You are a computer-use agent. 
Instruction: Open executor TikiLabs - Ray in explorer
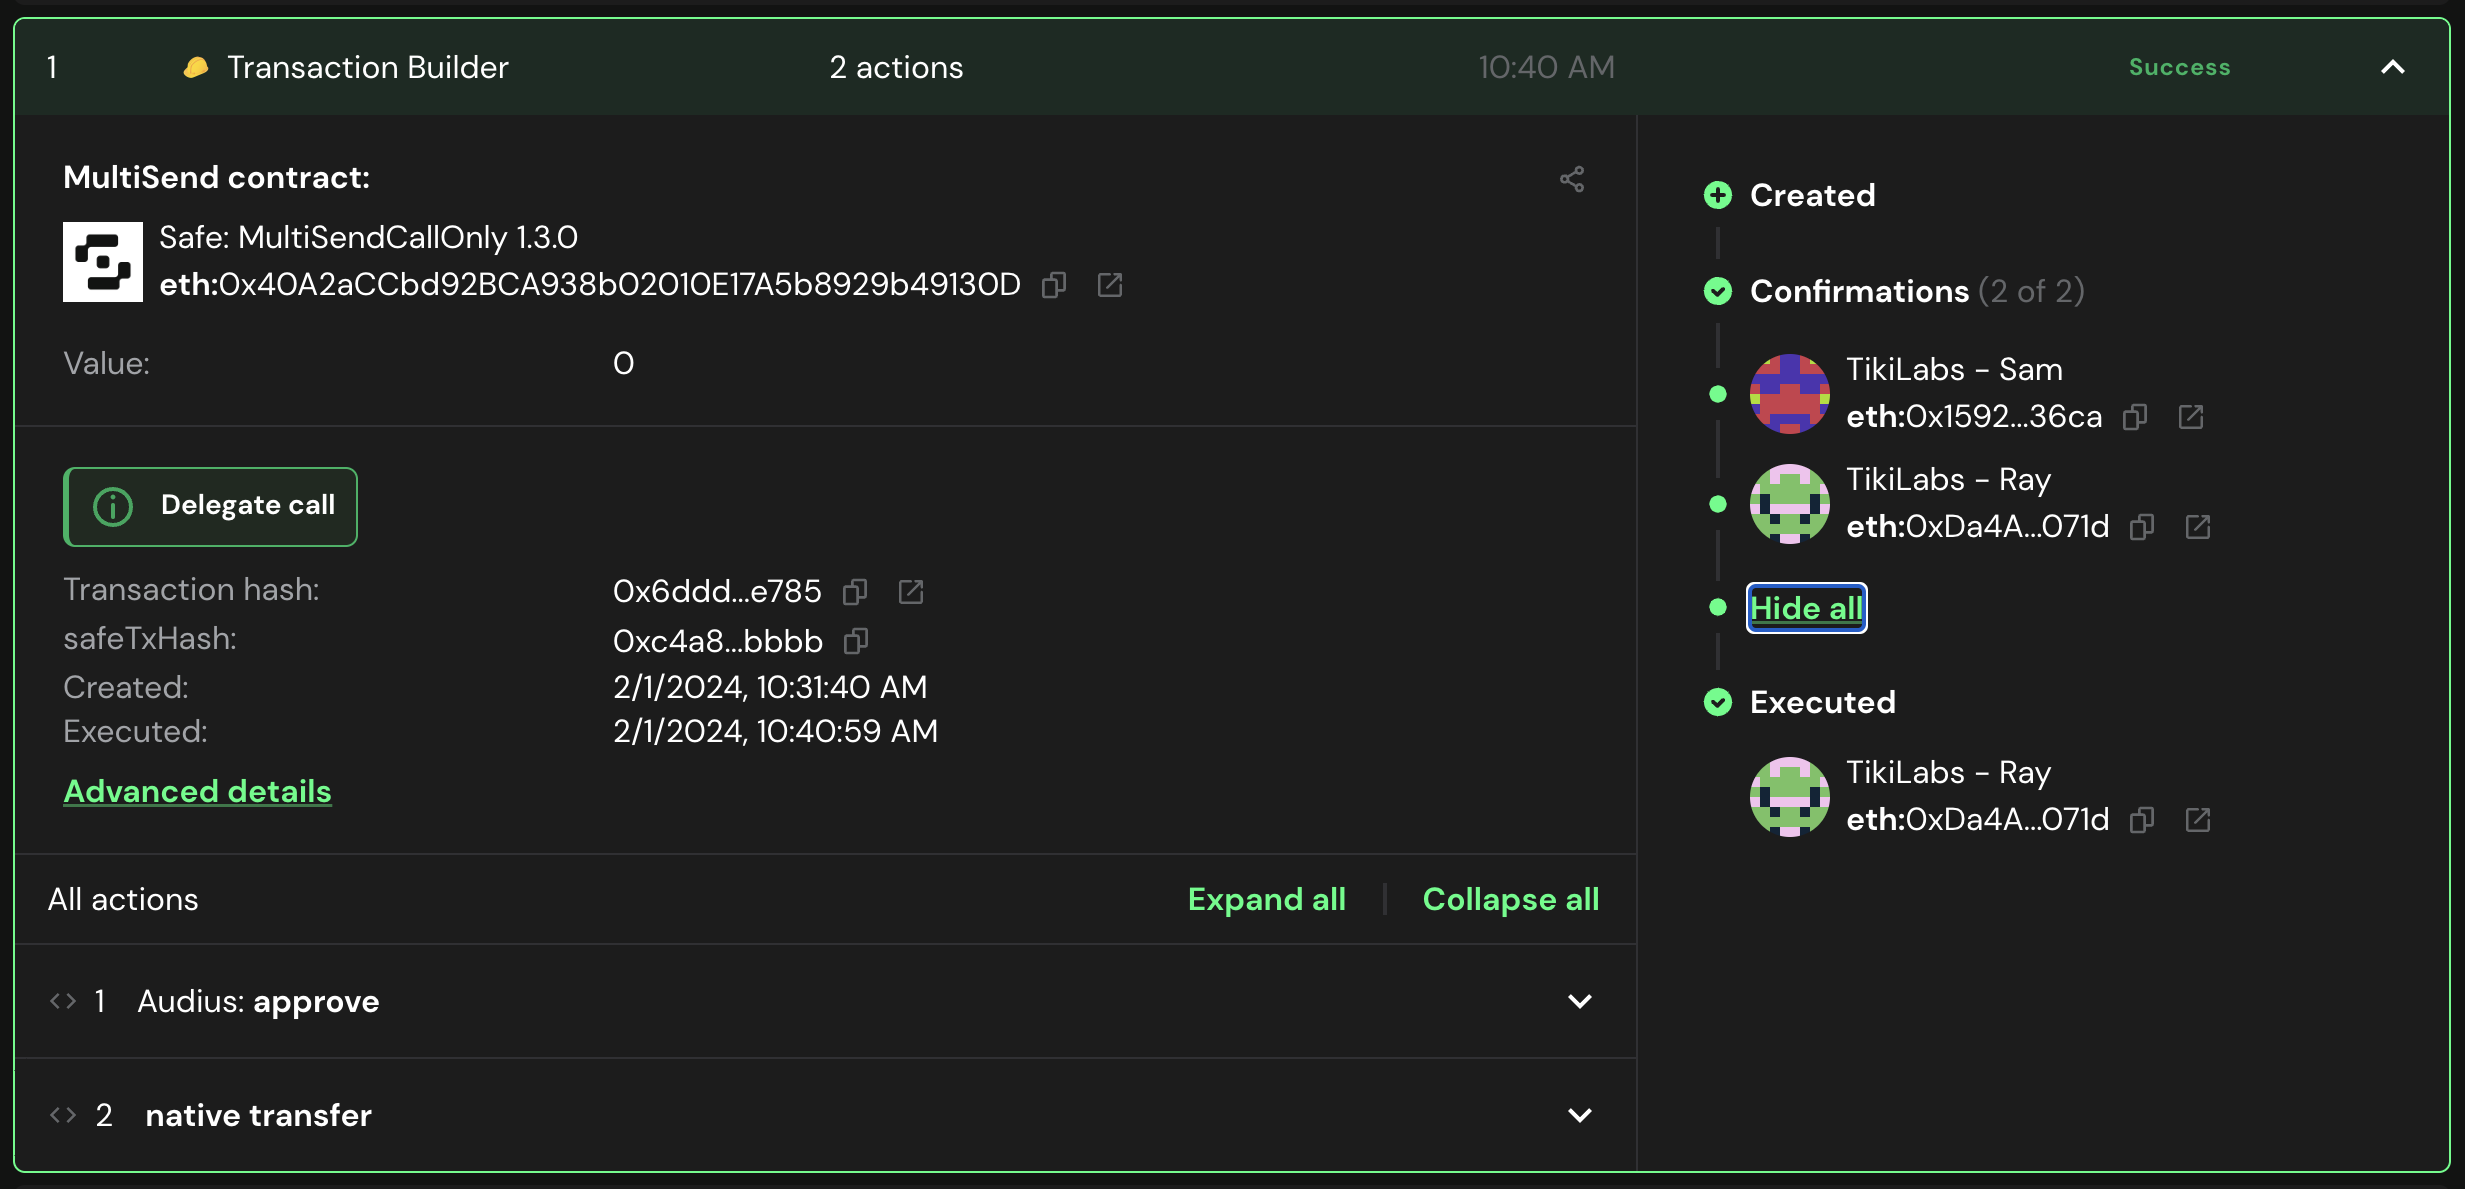tap(2198, 820)
